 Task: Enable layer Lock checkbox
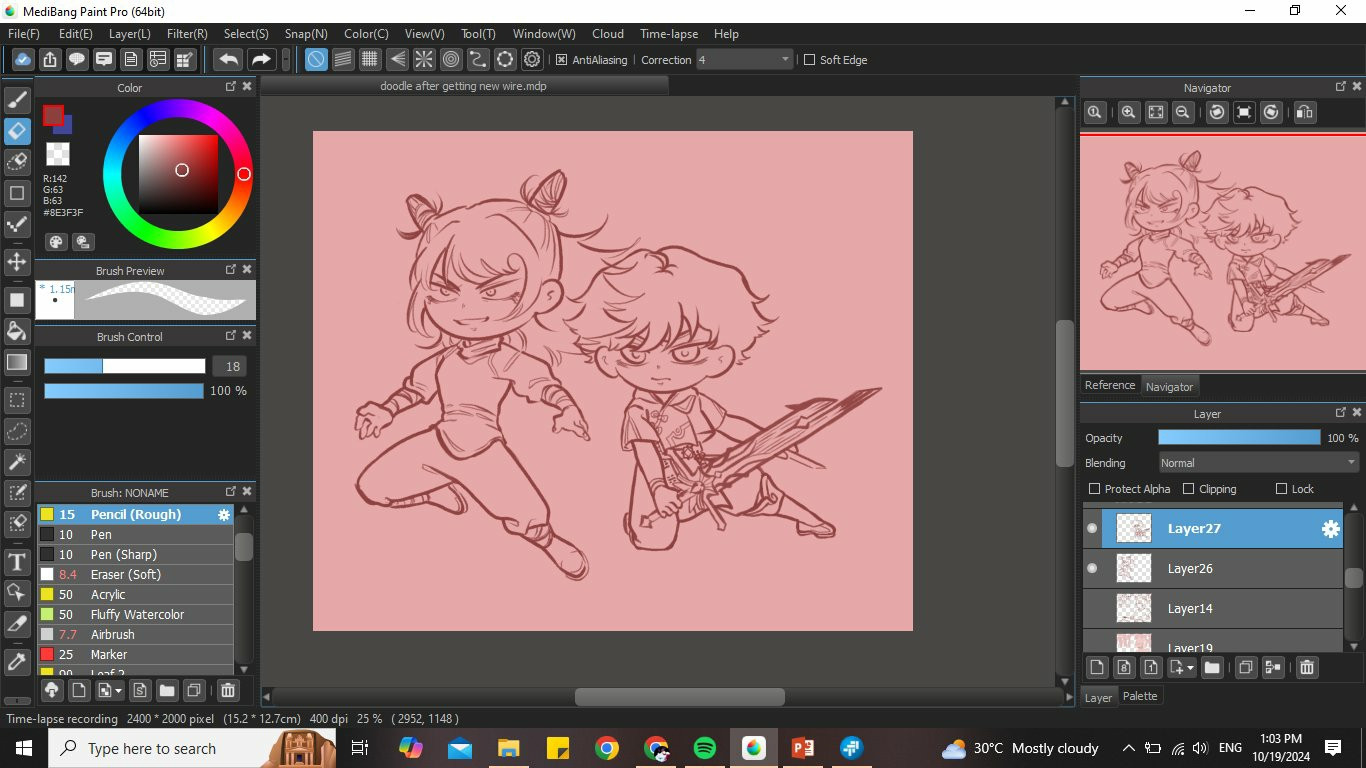pyautogui.click(x=1281, y=489)
